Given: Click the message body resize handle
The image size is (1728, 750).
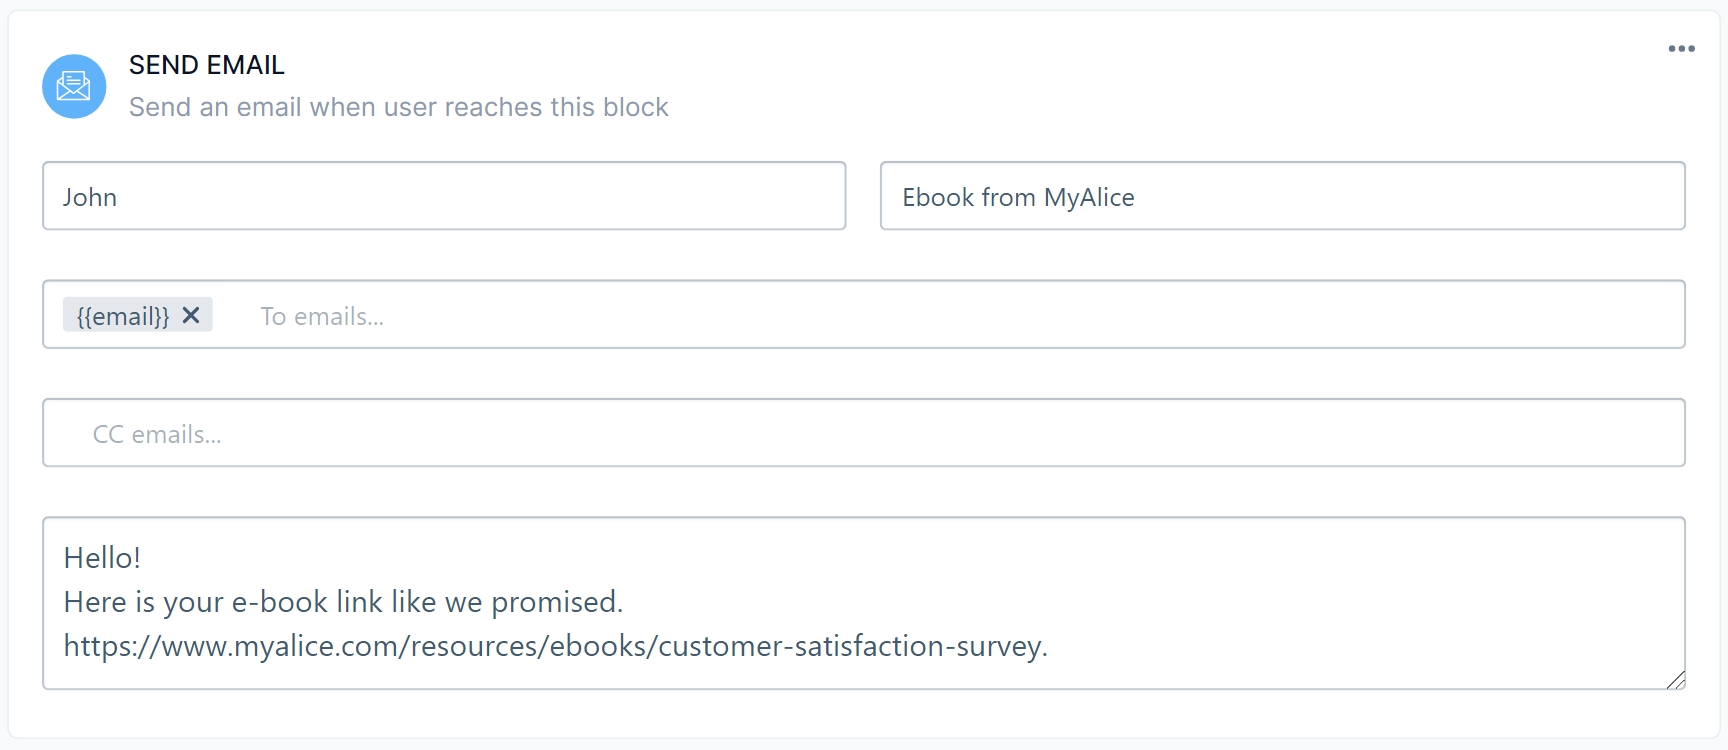Looking at the screenshot, I should 1675,680.
